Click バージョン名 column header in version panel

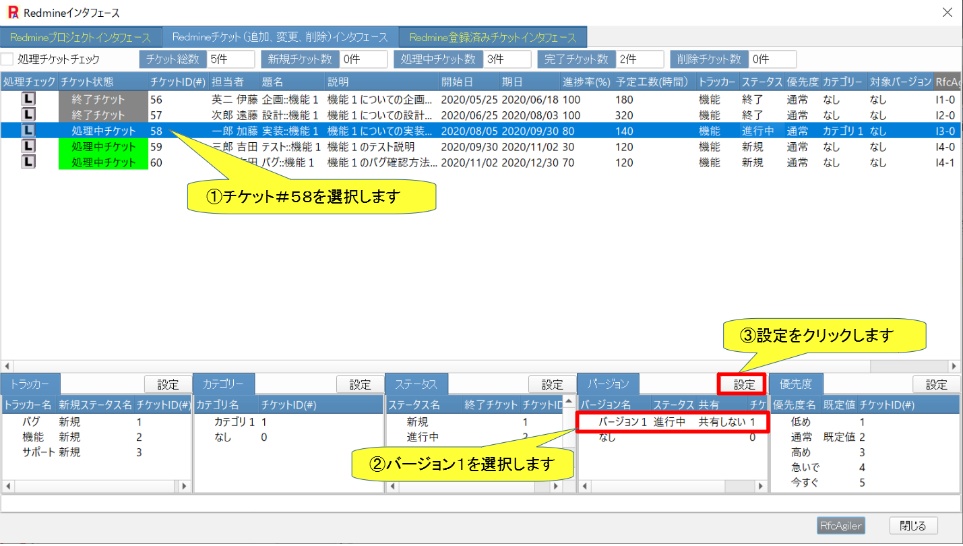point(614,405)
